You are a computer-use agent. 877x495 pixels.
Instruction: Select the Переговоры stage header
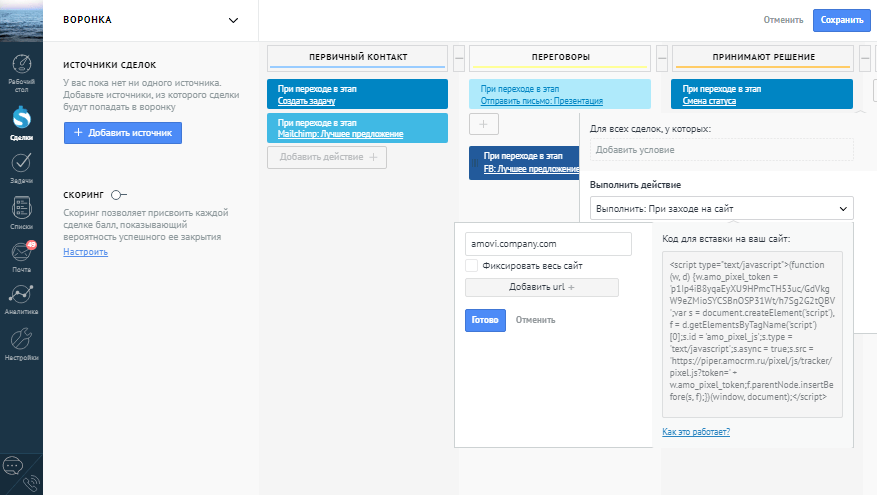click(560, 57)
